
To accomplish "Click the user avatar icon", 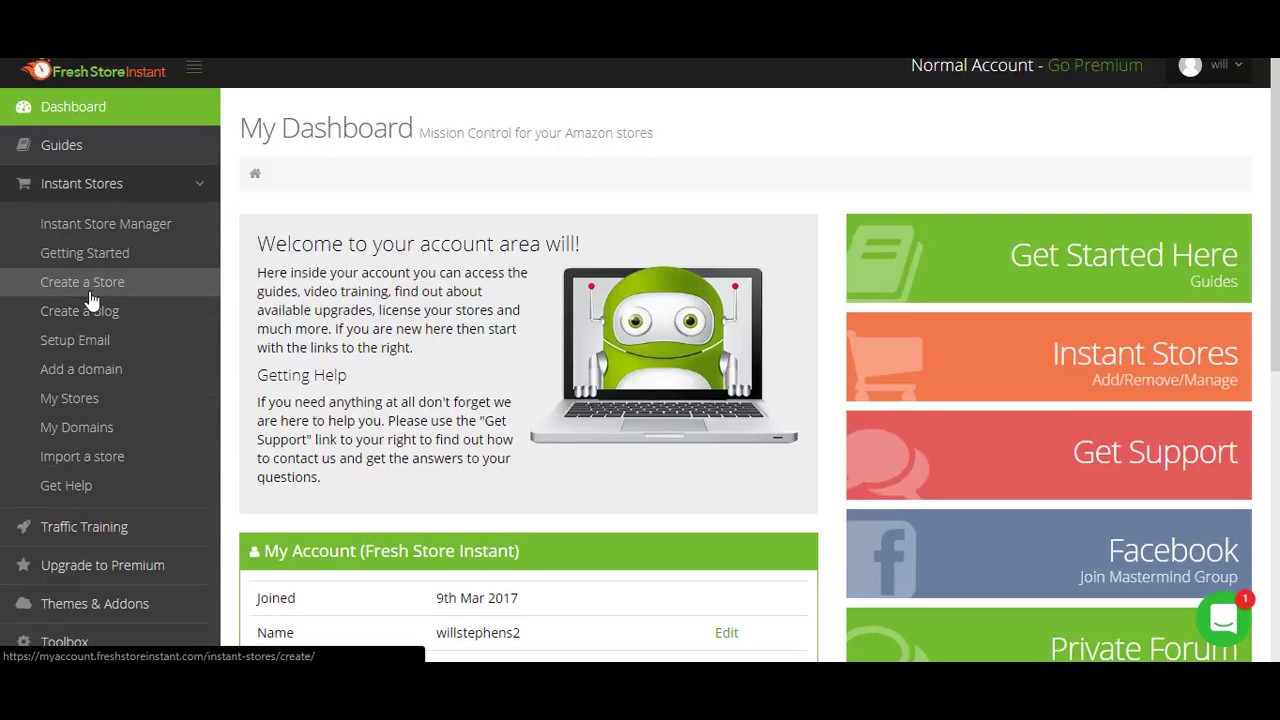I will (x=1190, y=66).
